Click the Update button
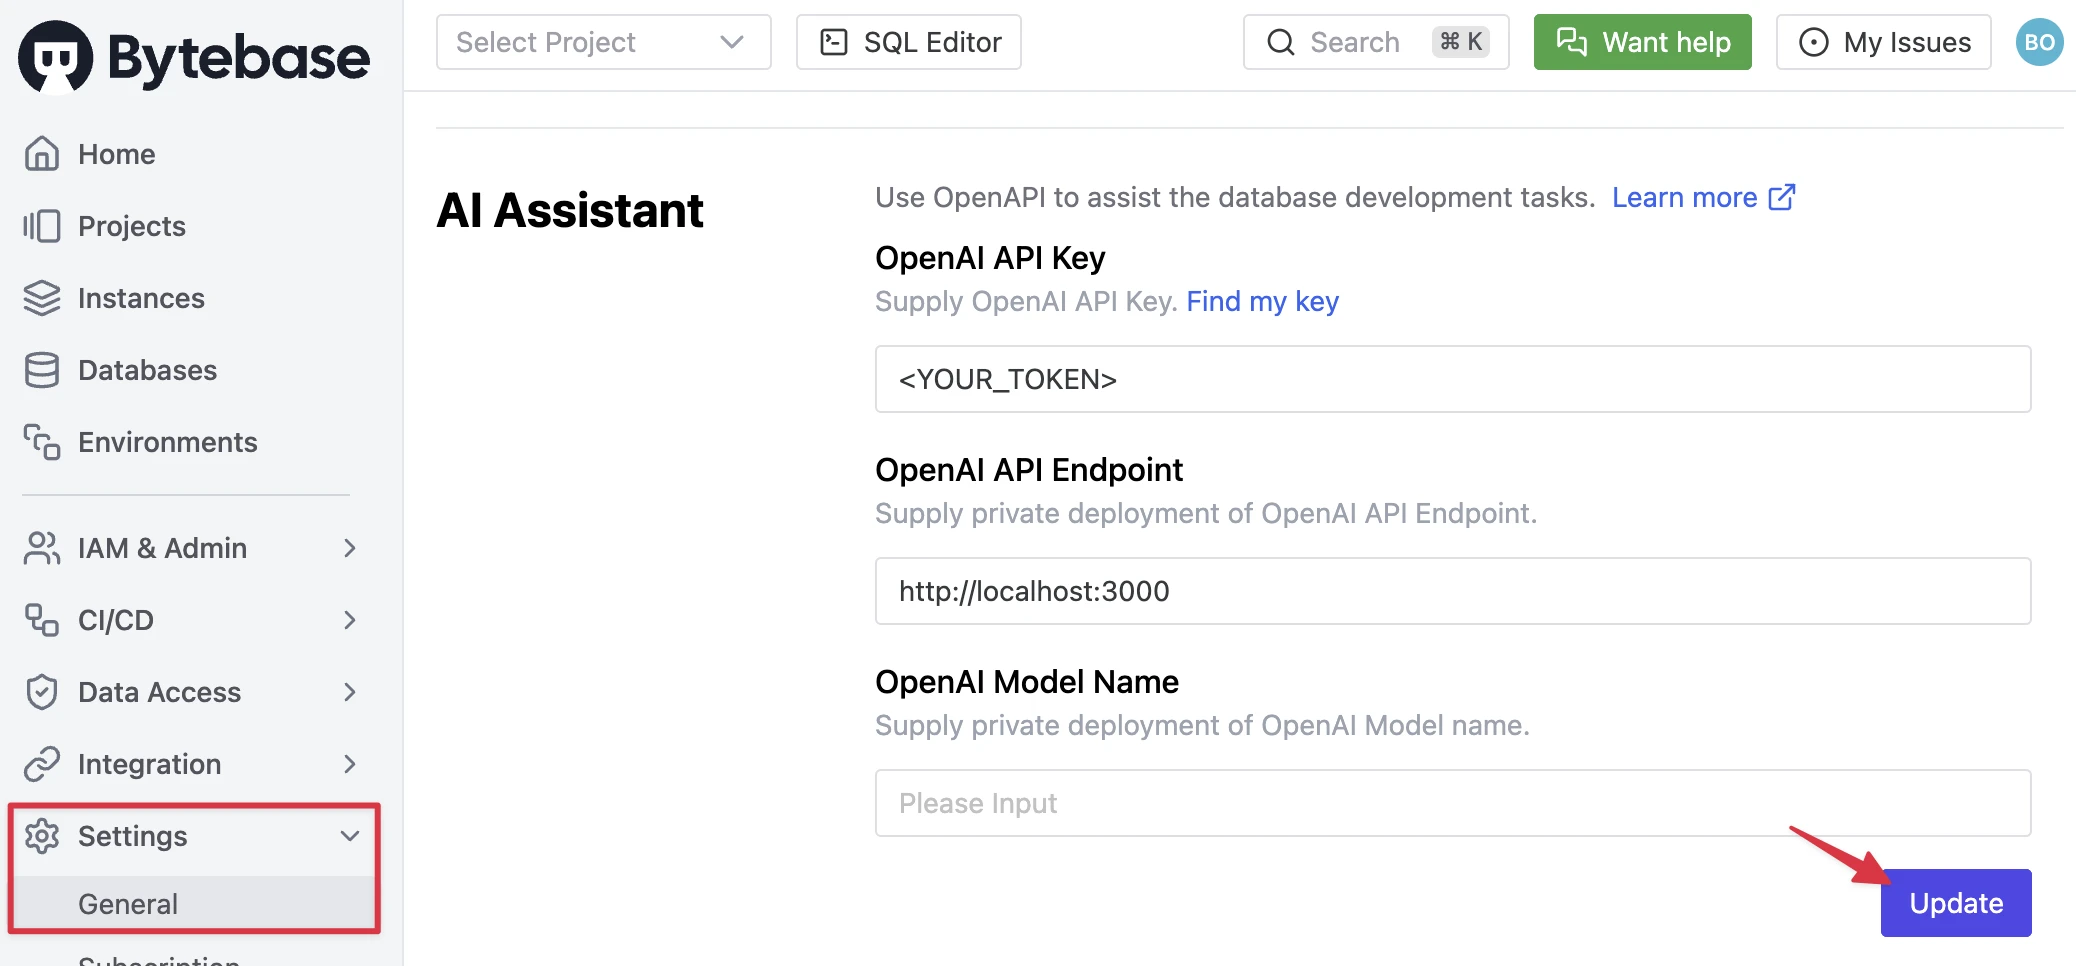Image resolution: width=2076 pixels, height=966 pixels. [1956, 903]
